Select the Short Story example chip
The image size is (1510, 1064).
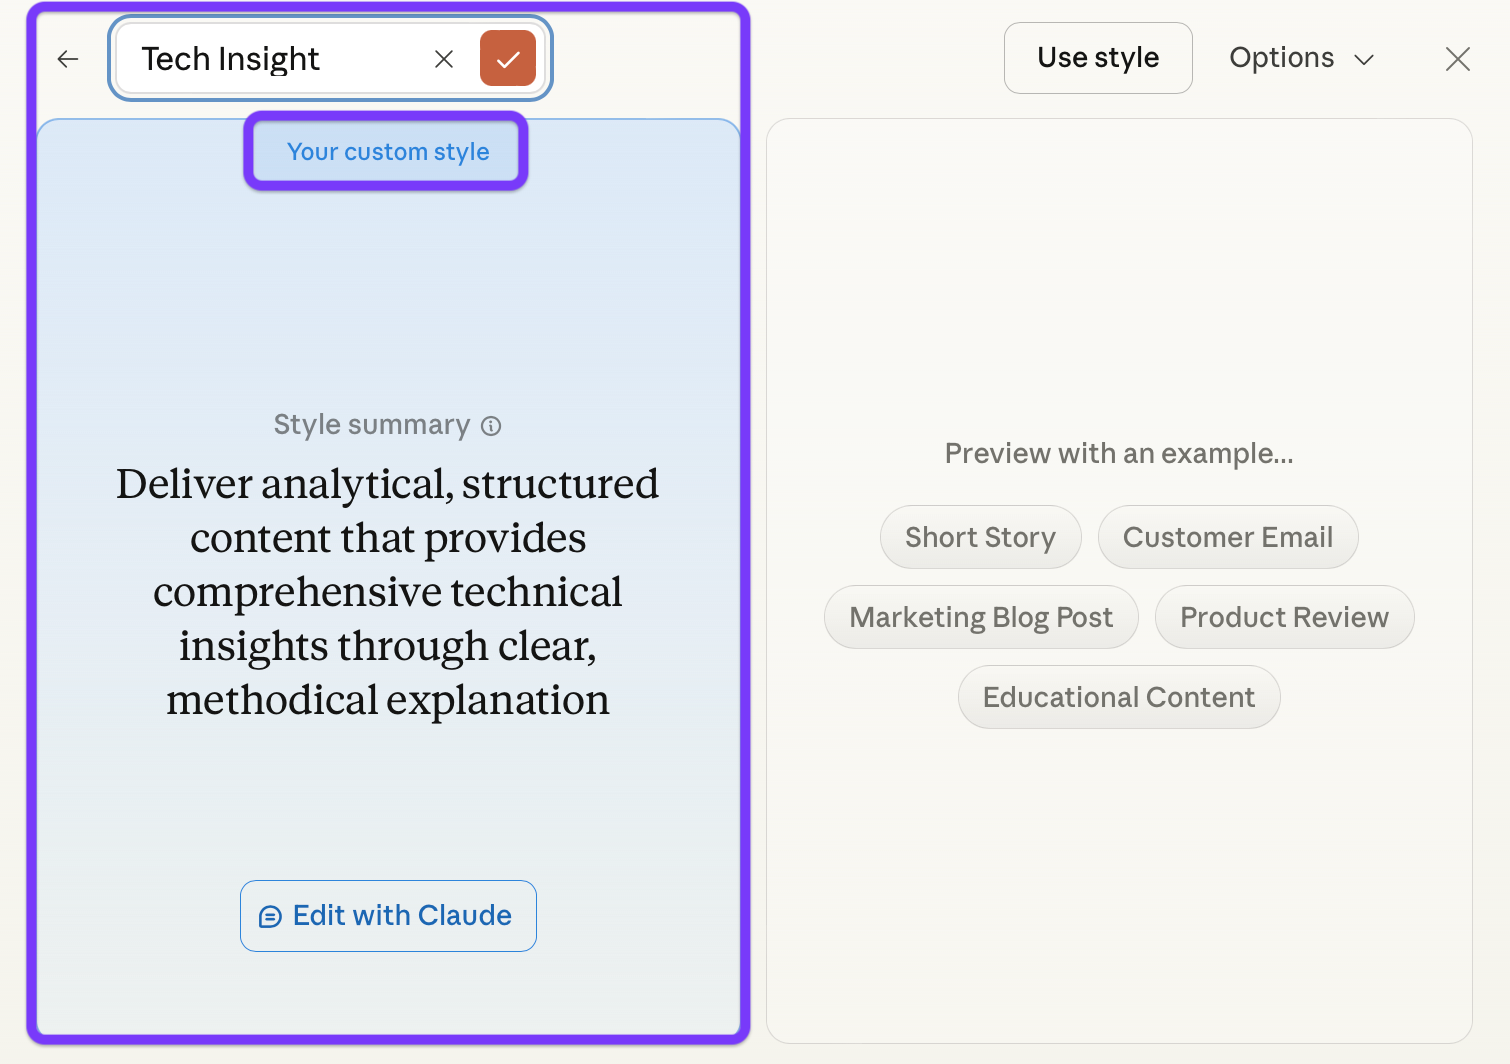click(x=980, y=537)
